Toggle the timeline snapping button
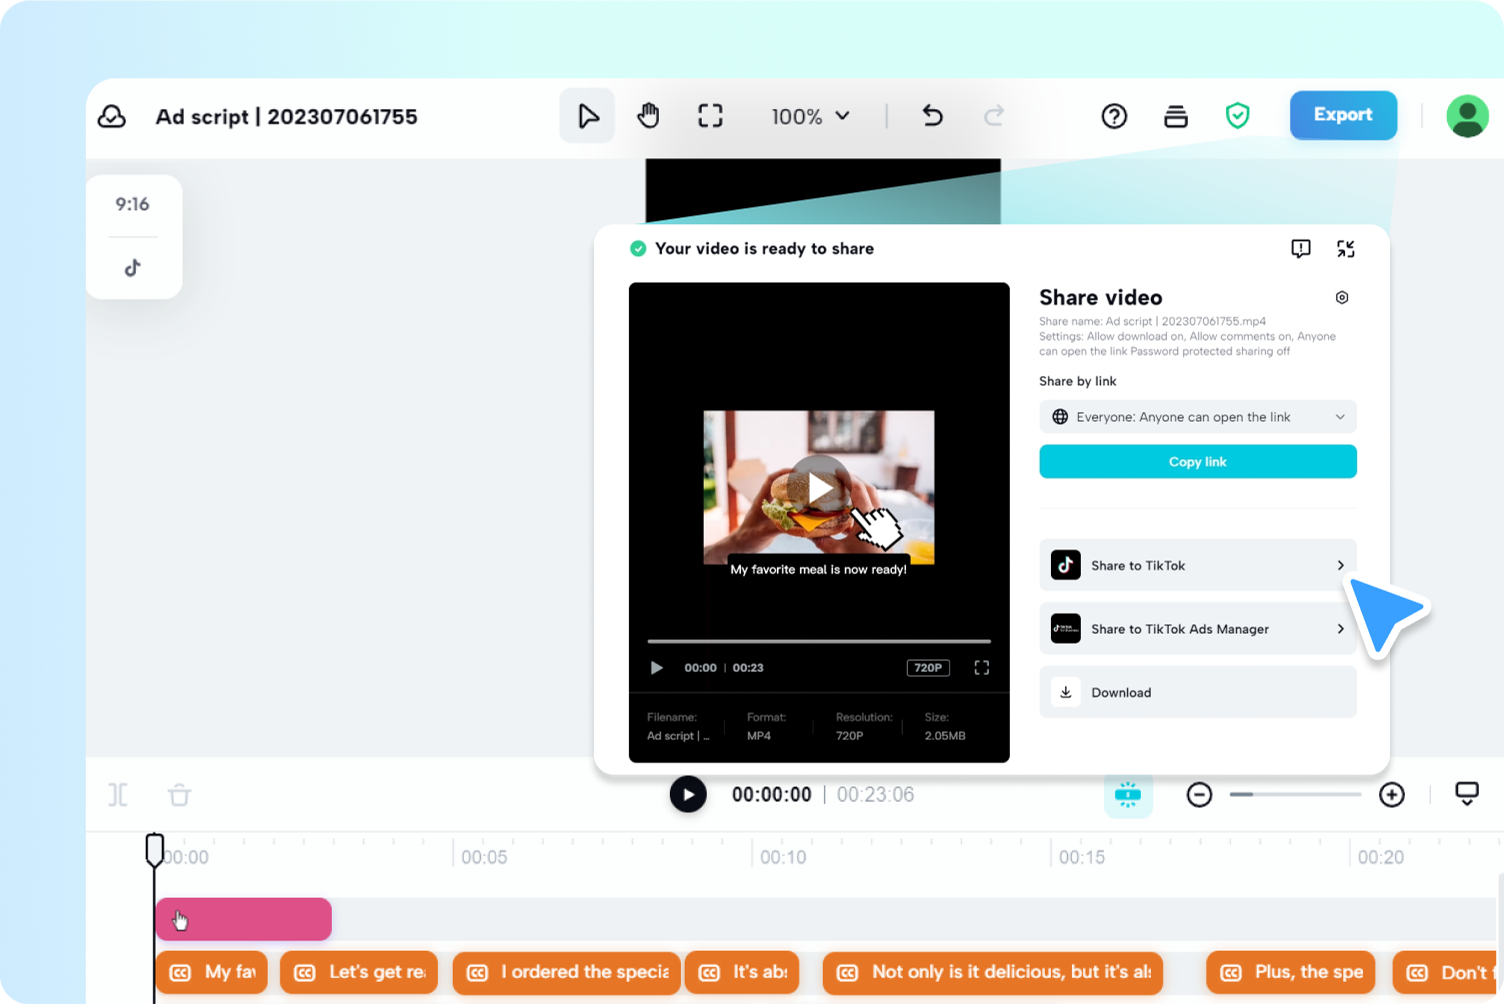Viewport: 1504px width, 1004px height. click(x=1128, y=794)
